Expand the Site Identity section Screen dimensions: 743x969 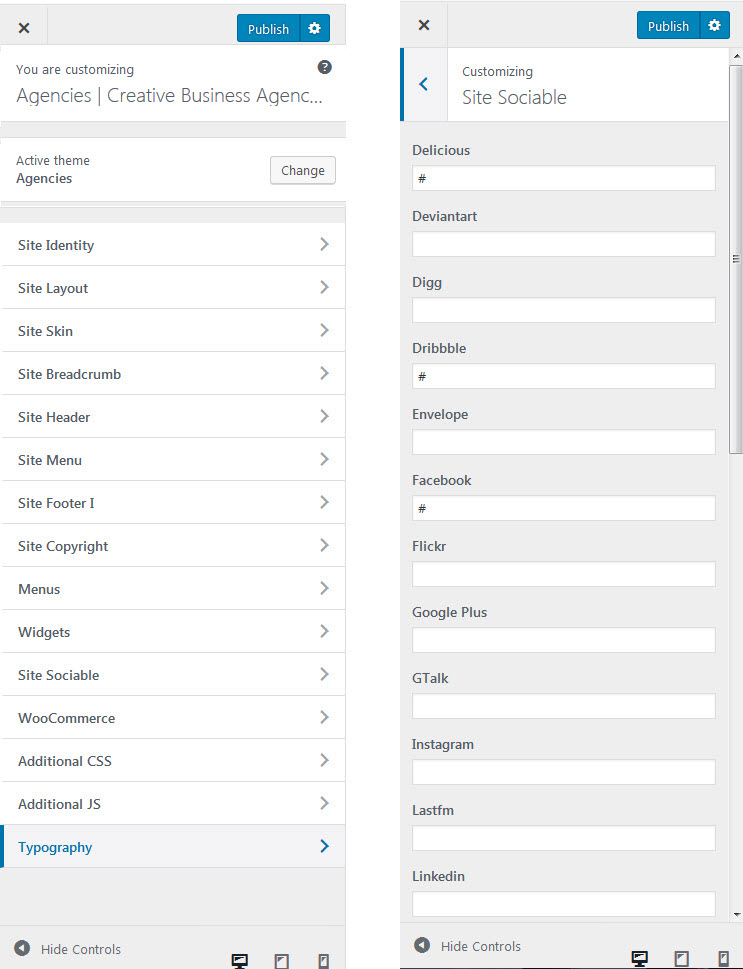click(x=173, y=245)
